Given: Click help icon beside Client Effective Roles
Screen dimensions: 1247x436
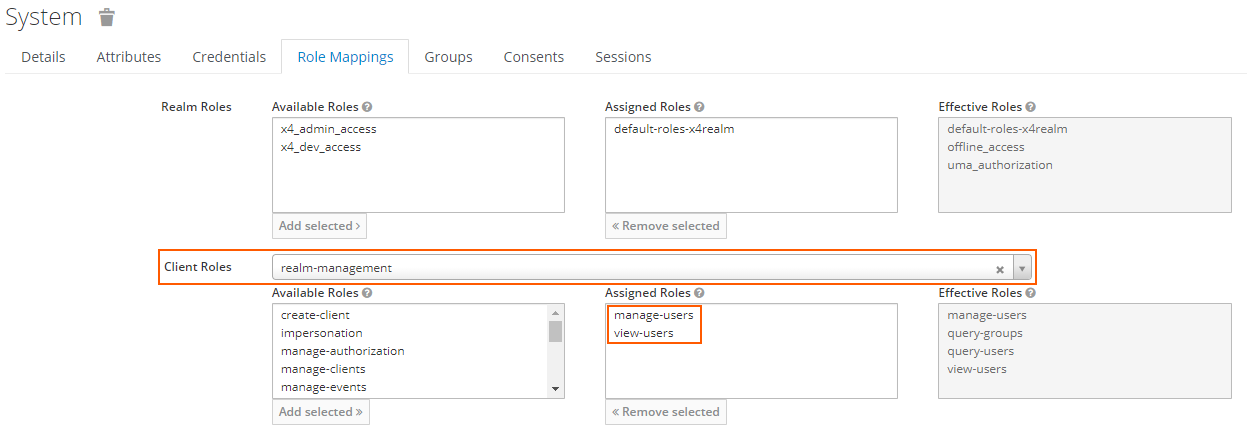Looking at the screenshot, I should tap(1030, 293).
